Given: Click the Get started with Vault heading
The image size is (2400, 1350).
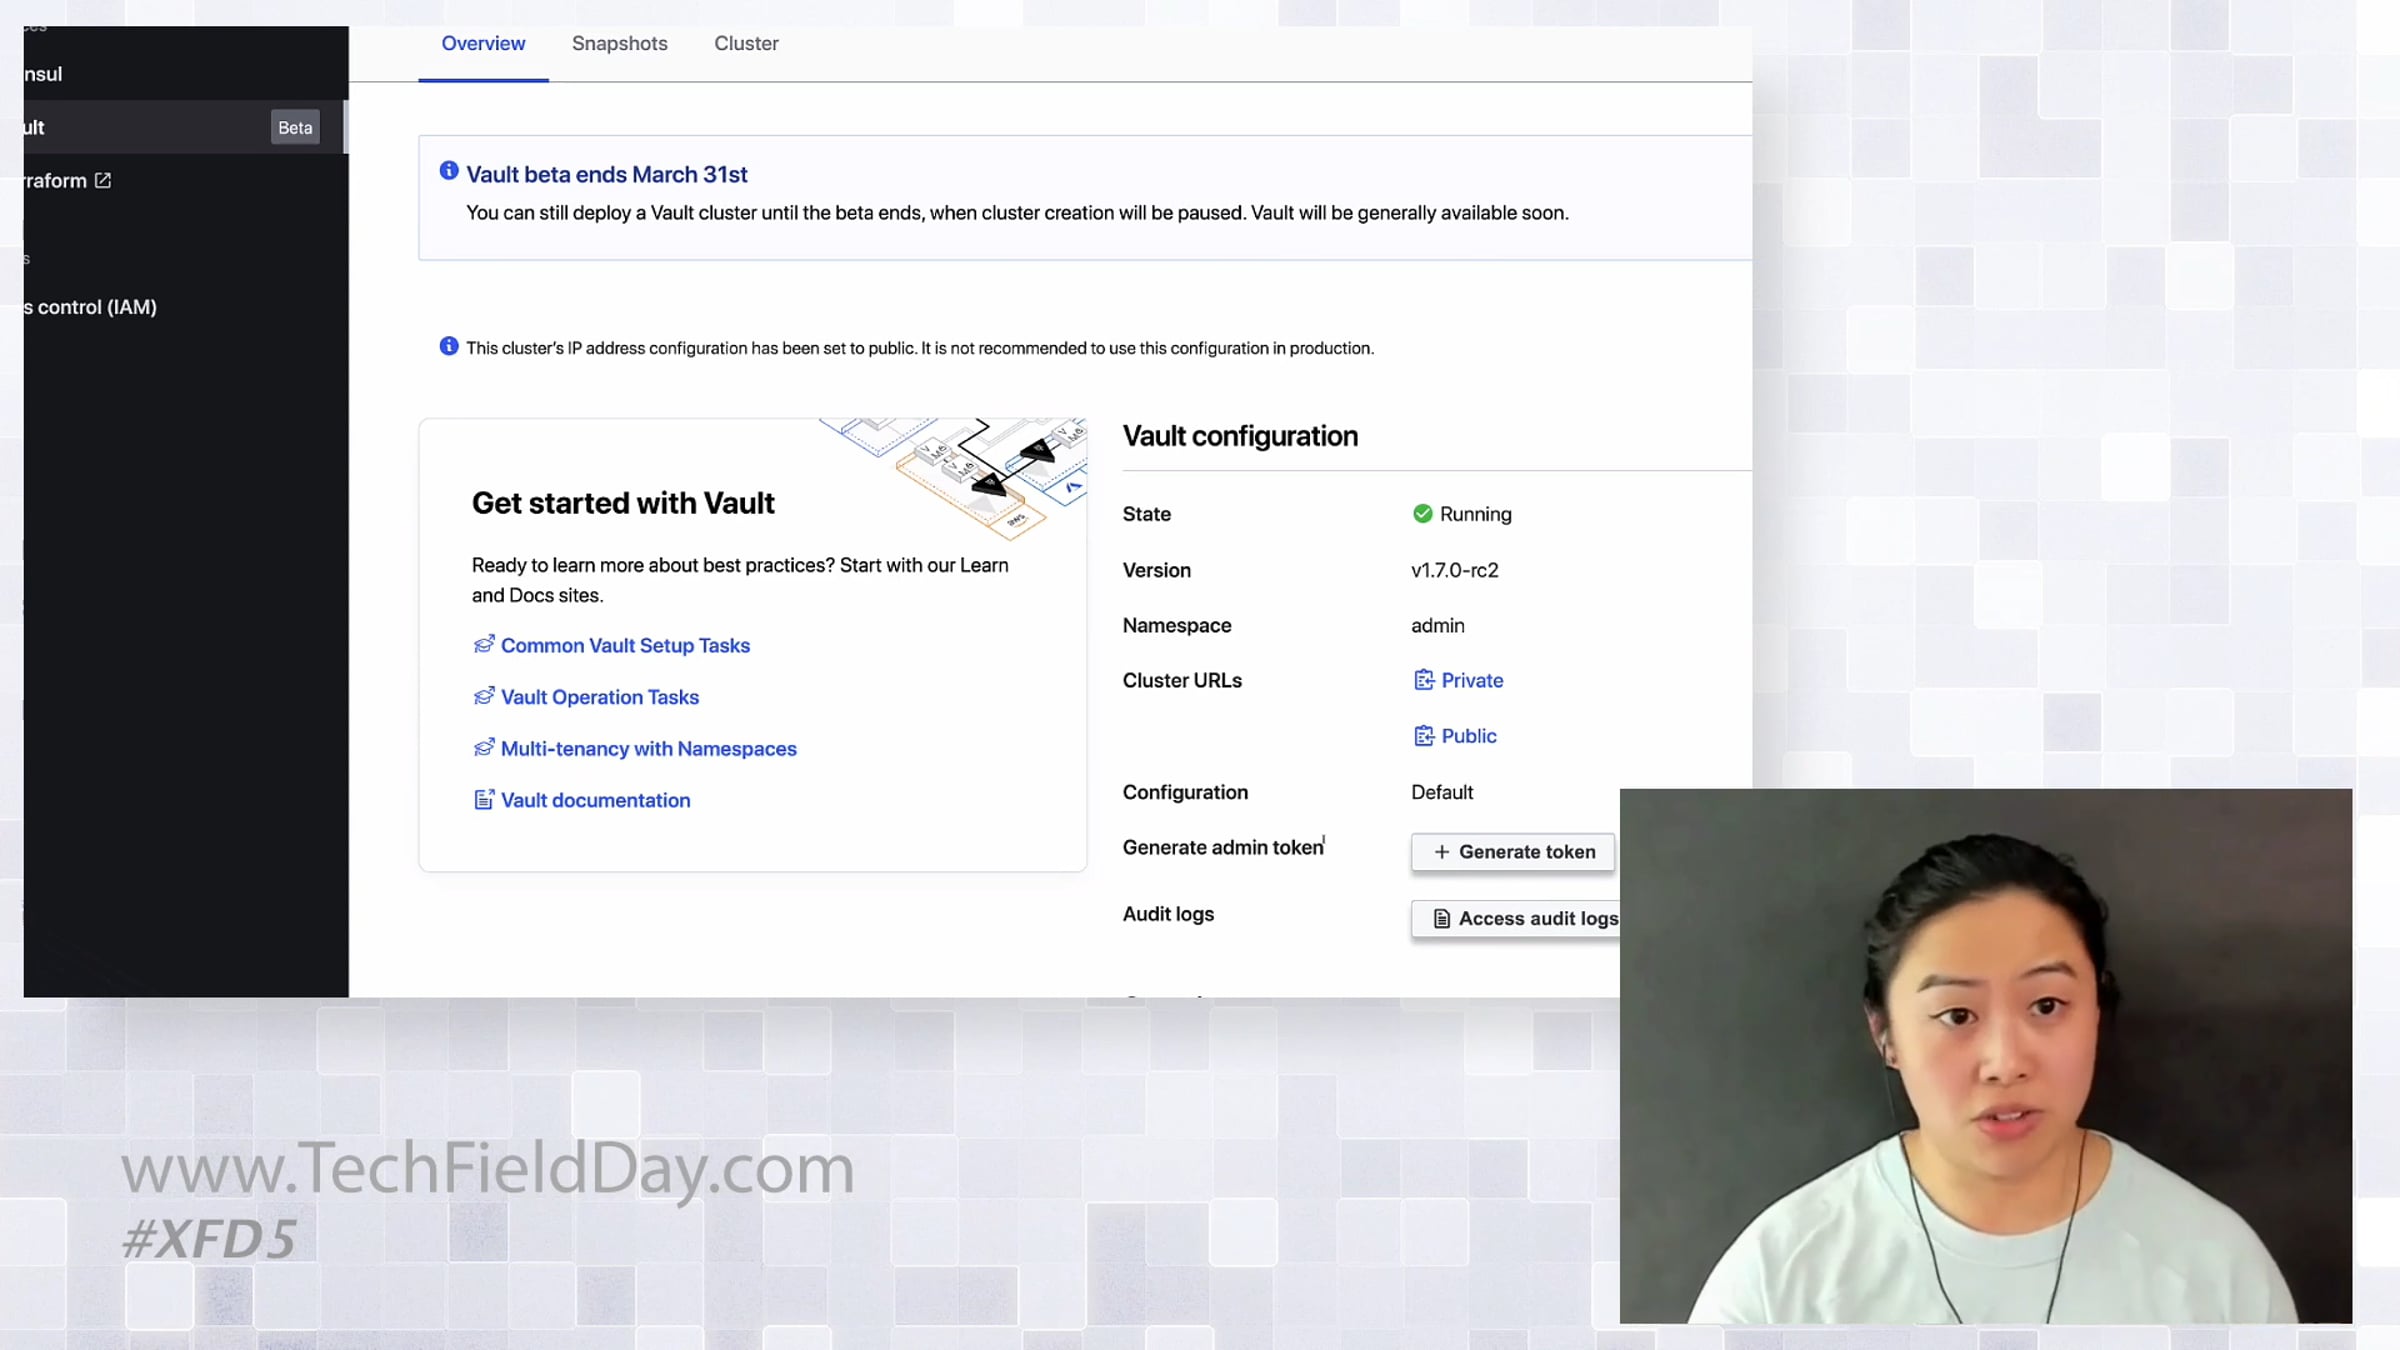Looking at the screenshot, I should click(623, 503).
